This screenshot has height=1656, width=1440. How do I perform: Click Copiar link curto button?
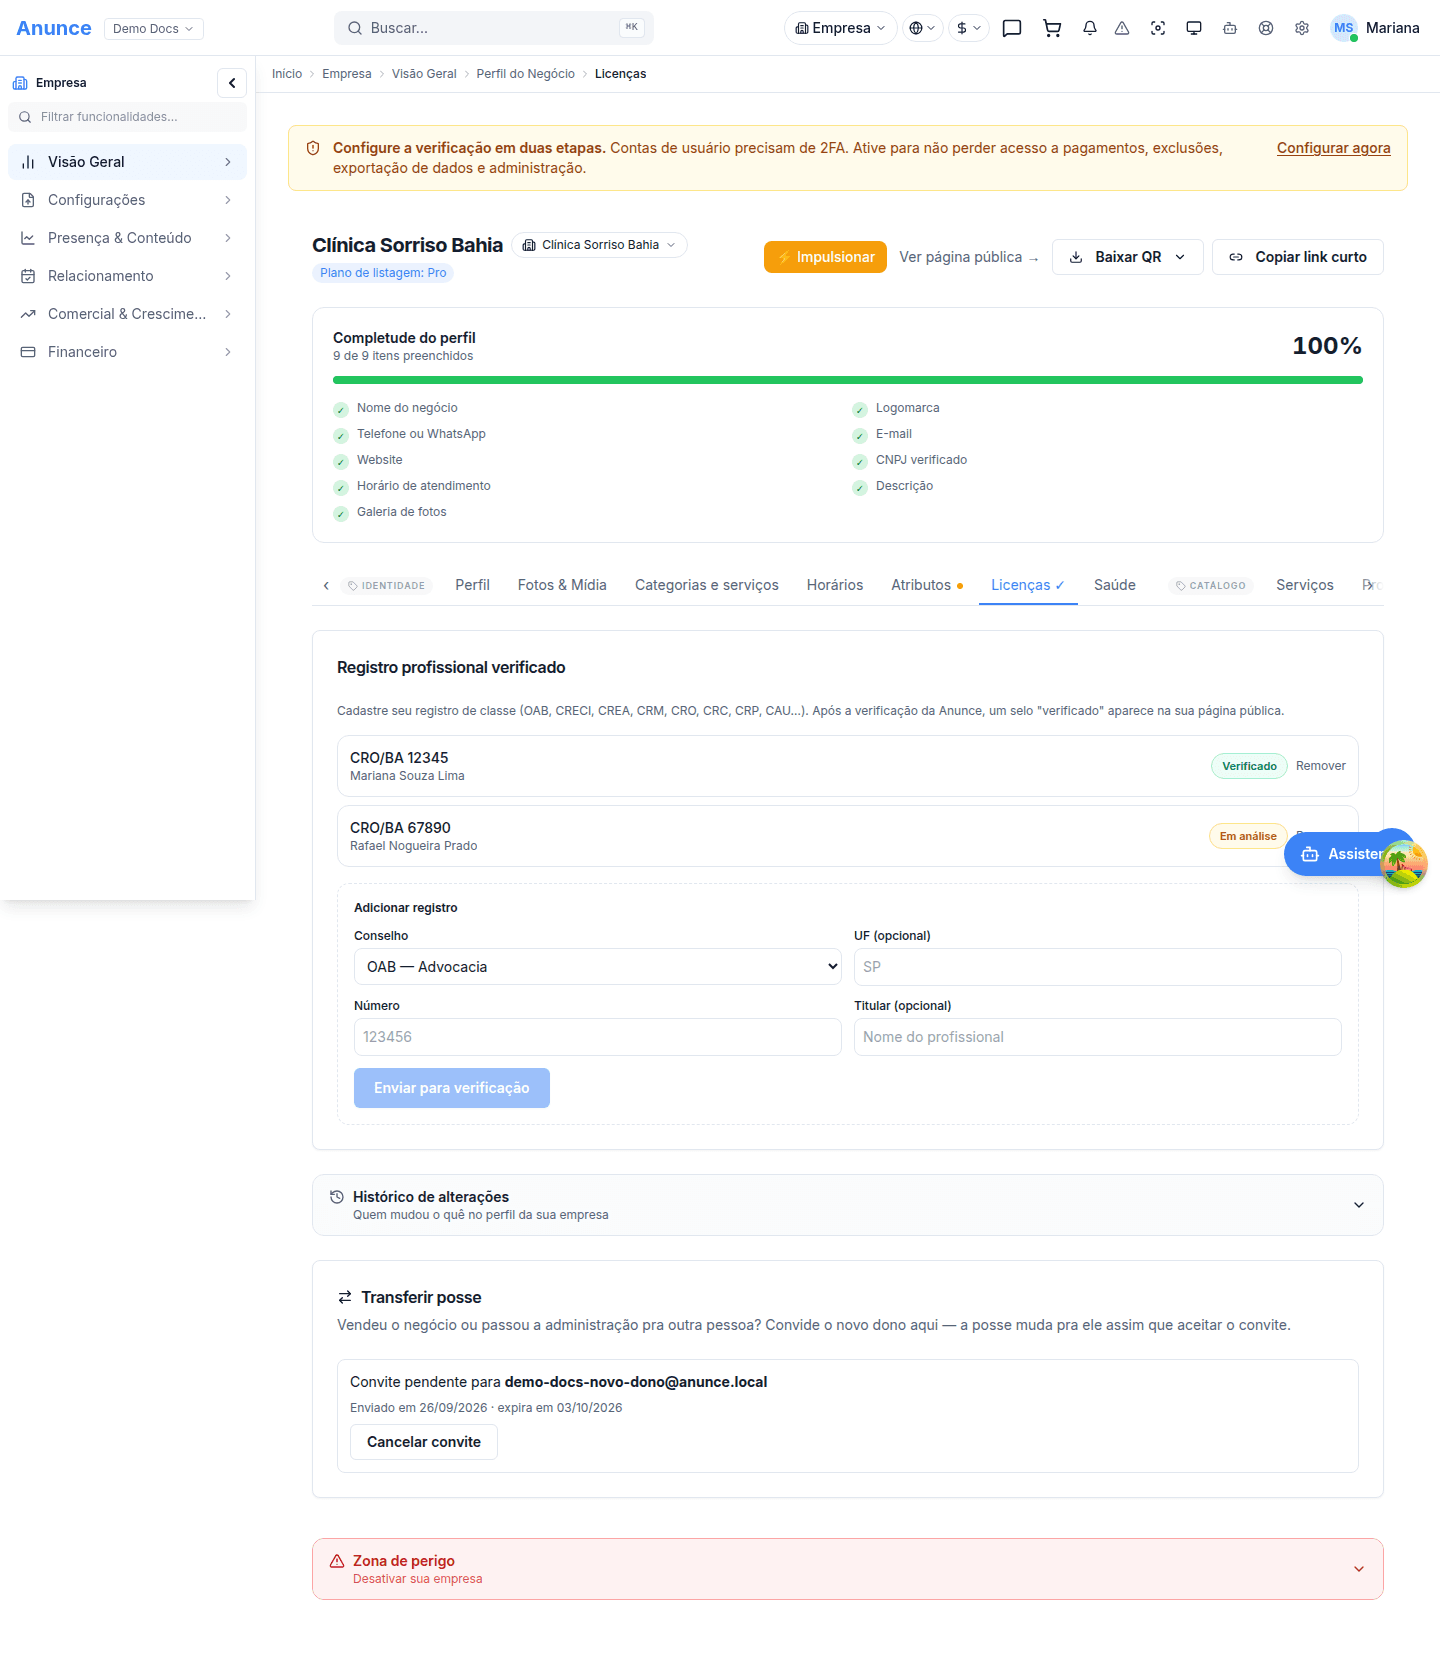click(1298, 257)
